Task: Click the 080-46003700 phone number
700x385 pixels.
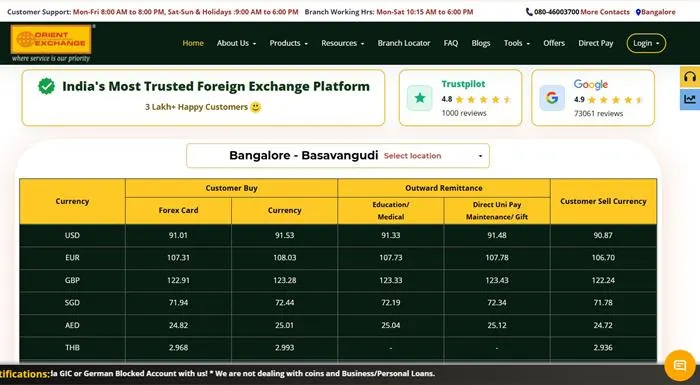Action: pyautogui.click(x=556, y=12)
